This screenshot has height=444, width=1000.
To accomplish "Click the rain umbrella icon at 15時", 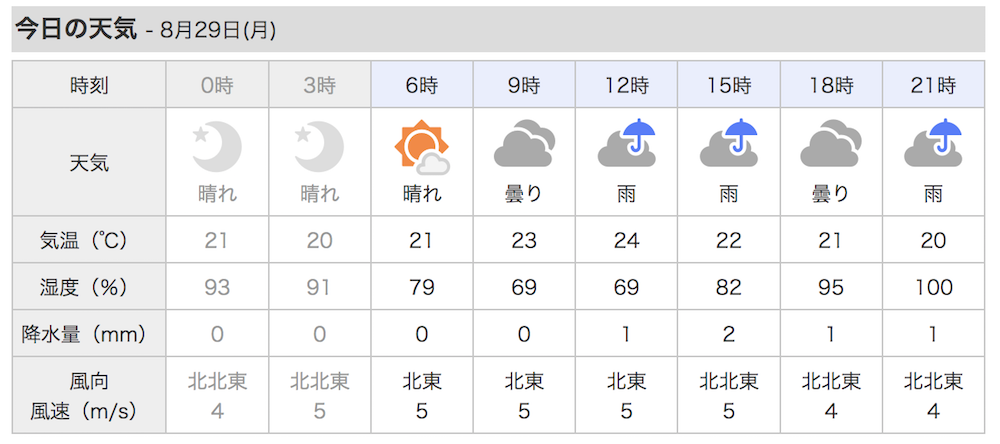I will coord(729,142).
